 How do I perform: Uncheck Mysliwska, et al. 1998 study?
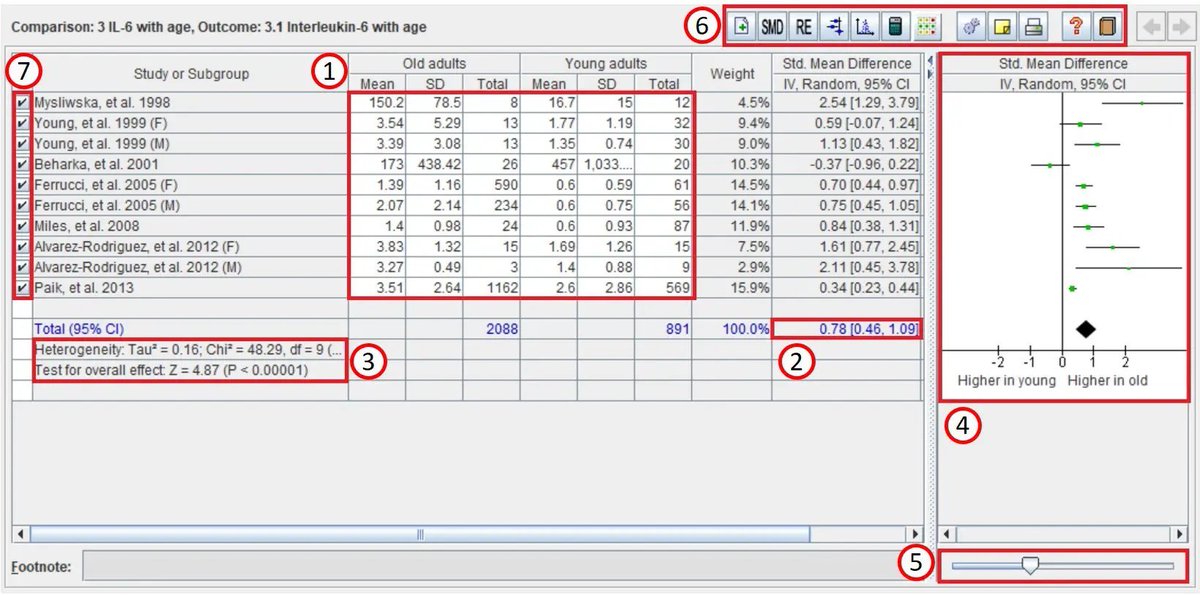[x=22, y=102]
